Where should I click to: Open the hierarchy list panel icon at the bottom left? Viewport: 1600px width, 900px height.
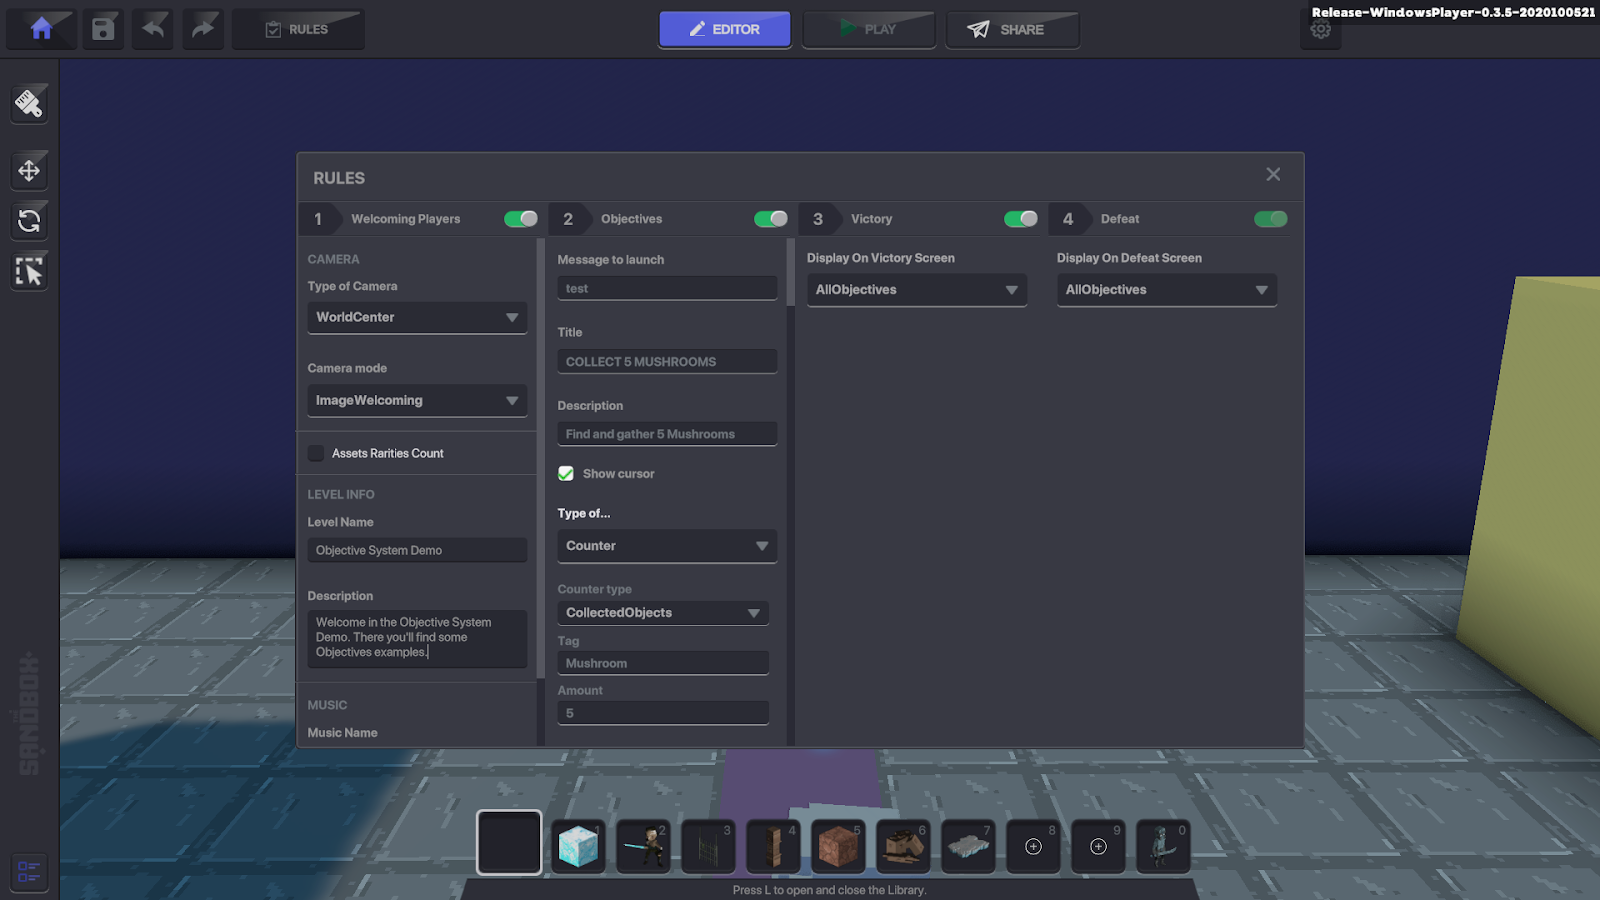pyautogui.click(x=29, y=871)
